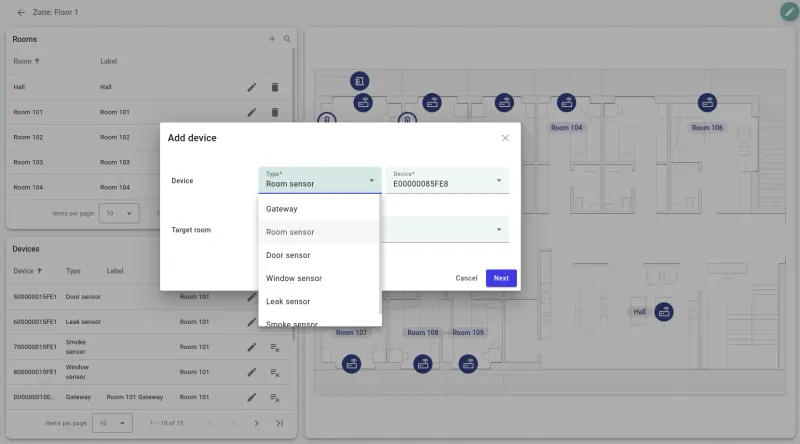Open the Type dropdown showing Room sensor
The height and width of the screenshot is (444, 800).
[320, 180]
